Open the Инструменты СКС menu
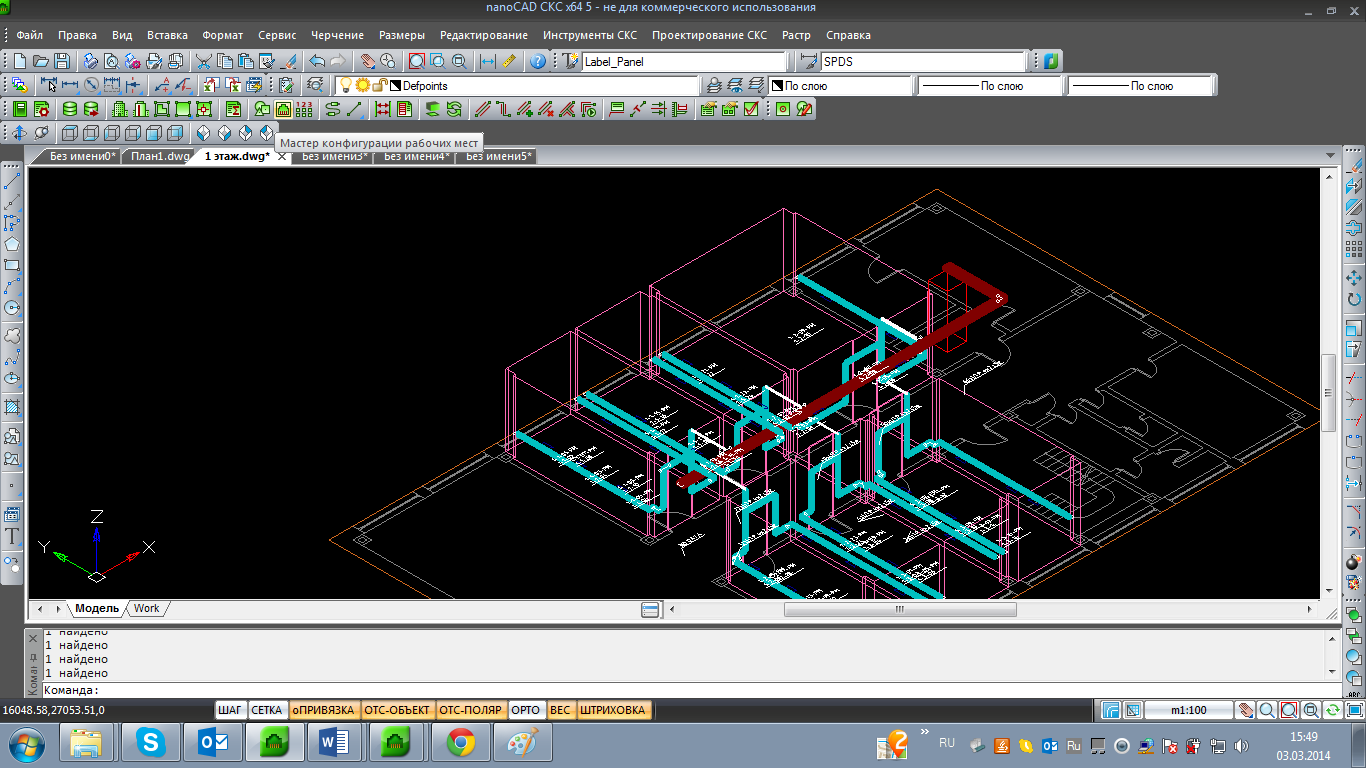 (589, 35)
